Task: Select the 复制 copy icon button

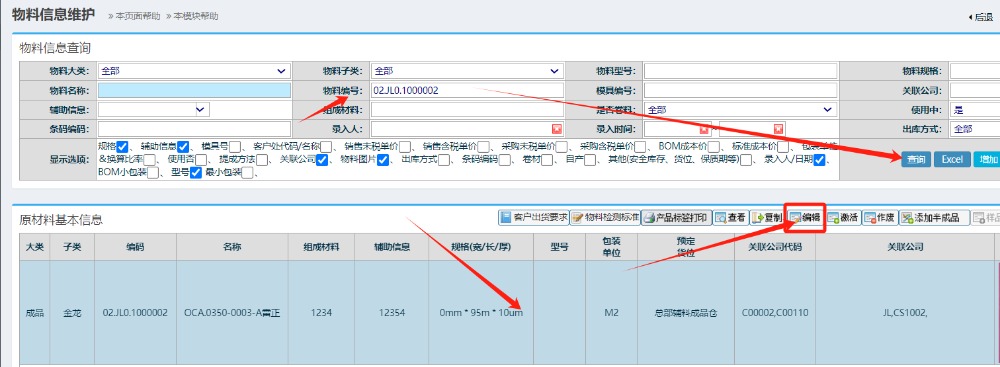Action: [x=767, y=217]
